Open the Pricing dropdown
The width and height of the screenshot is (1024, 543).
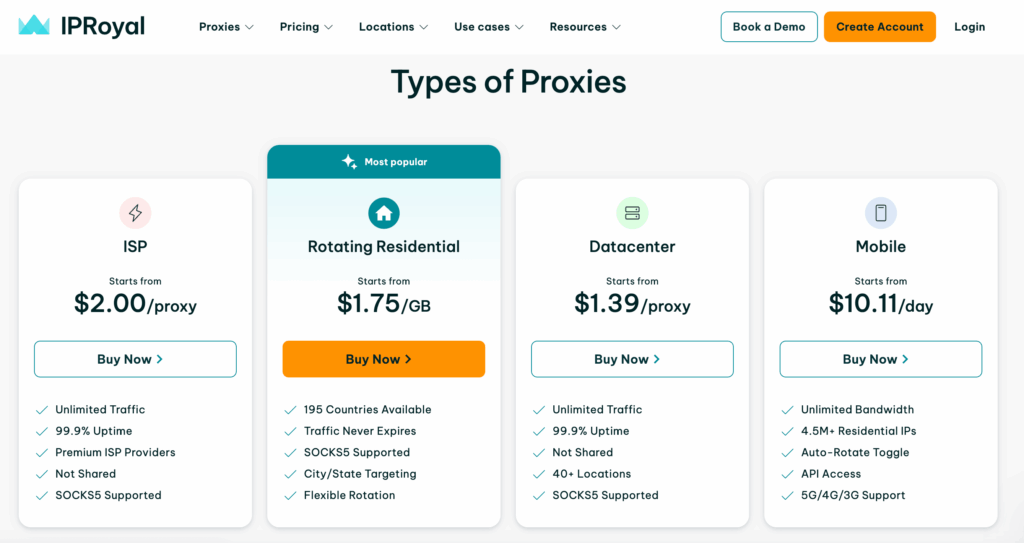click(x=306, y=27)
